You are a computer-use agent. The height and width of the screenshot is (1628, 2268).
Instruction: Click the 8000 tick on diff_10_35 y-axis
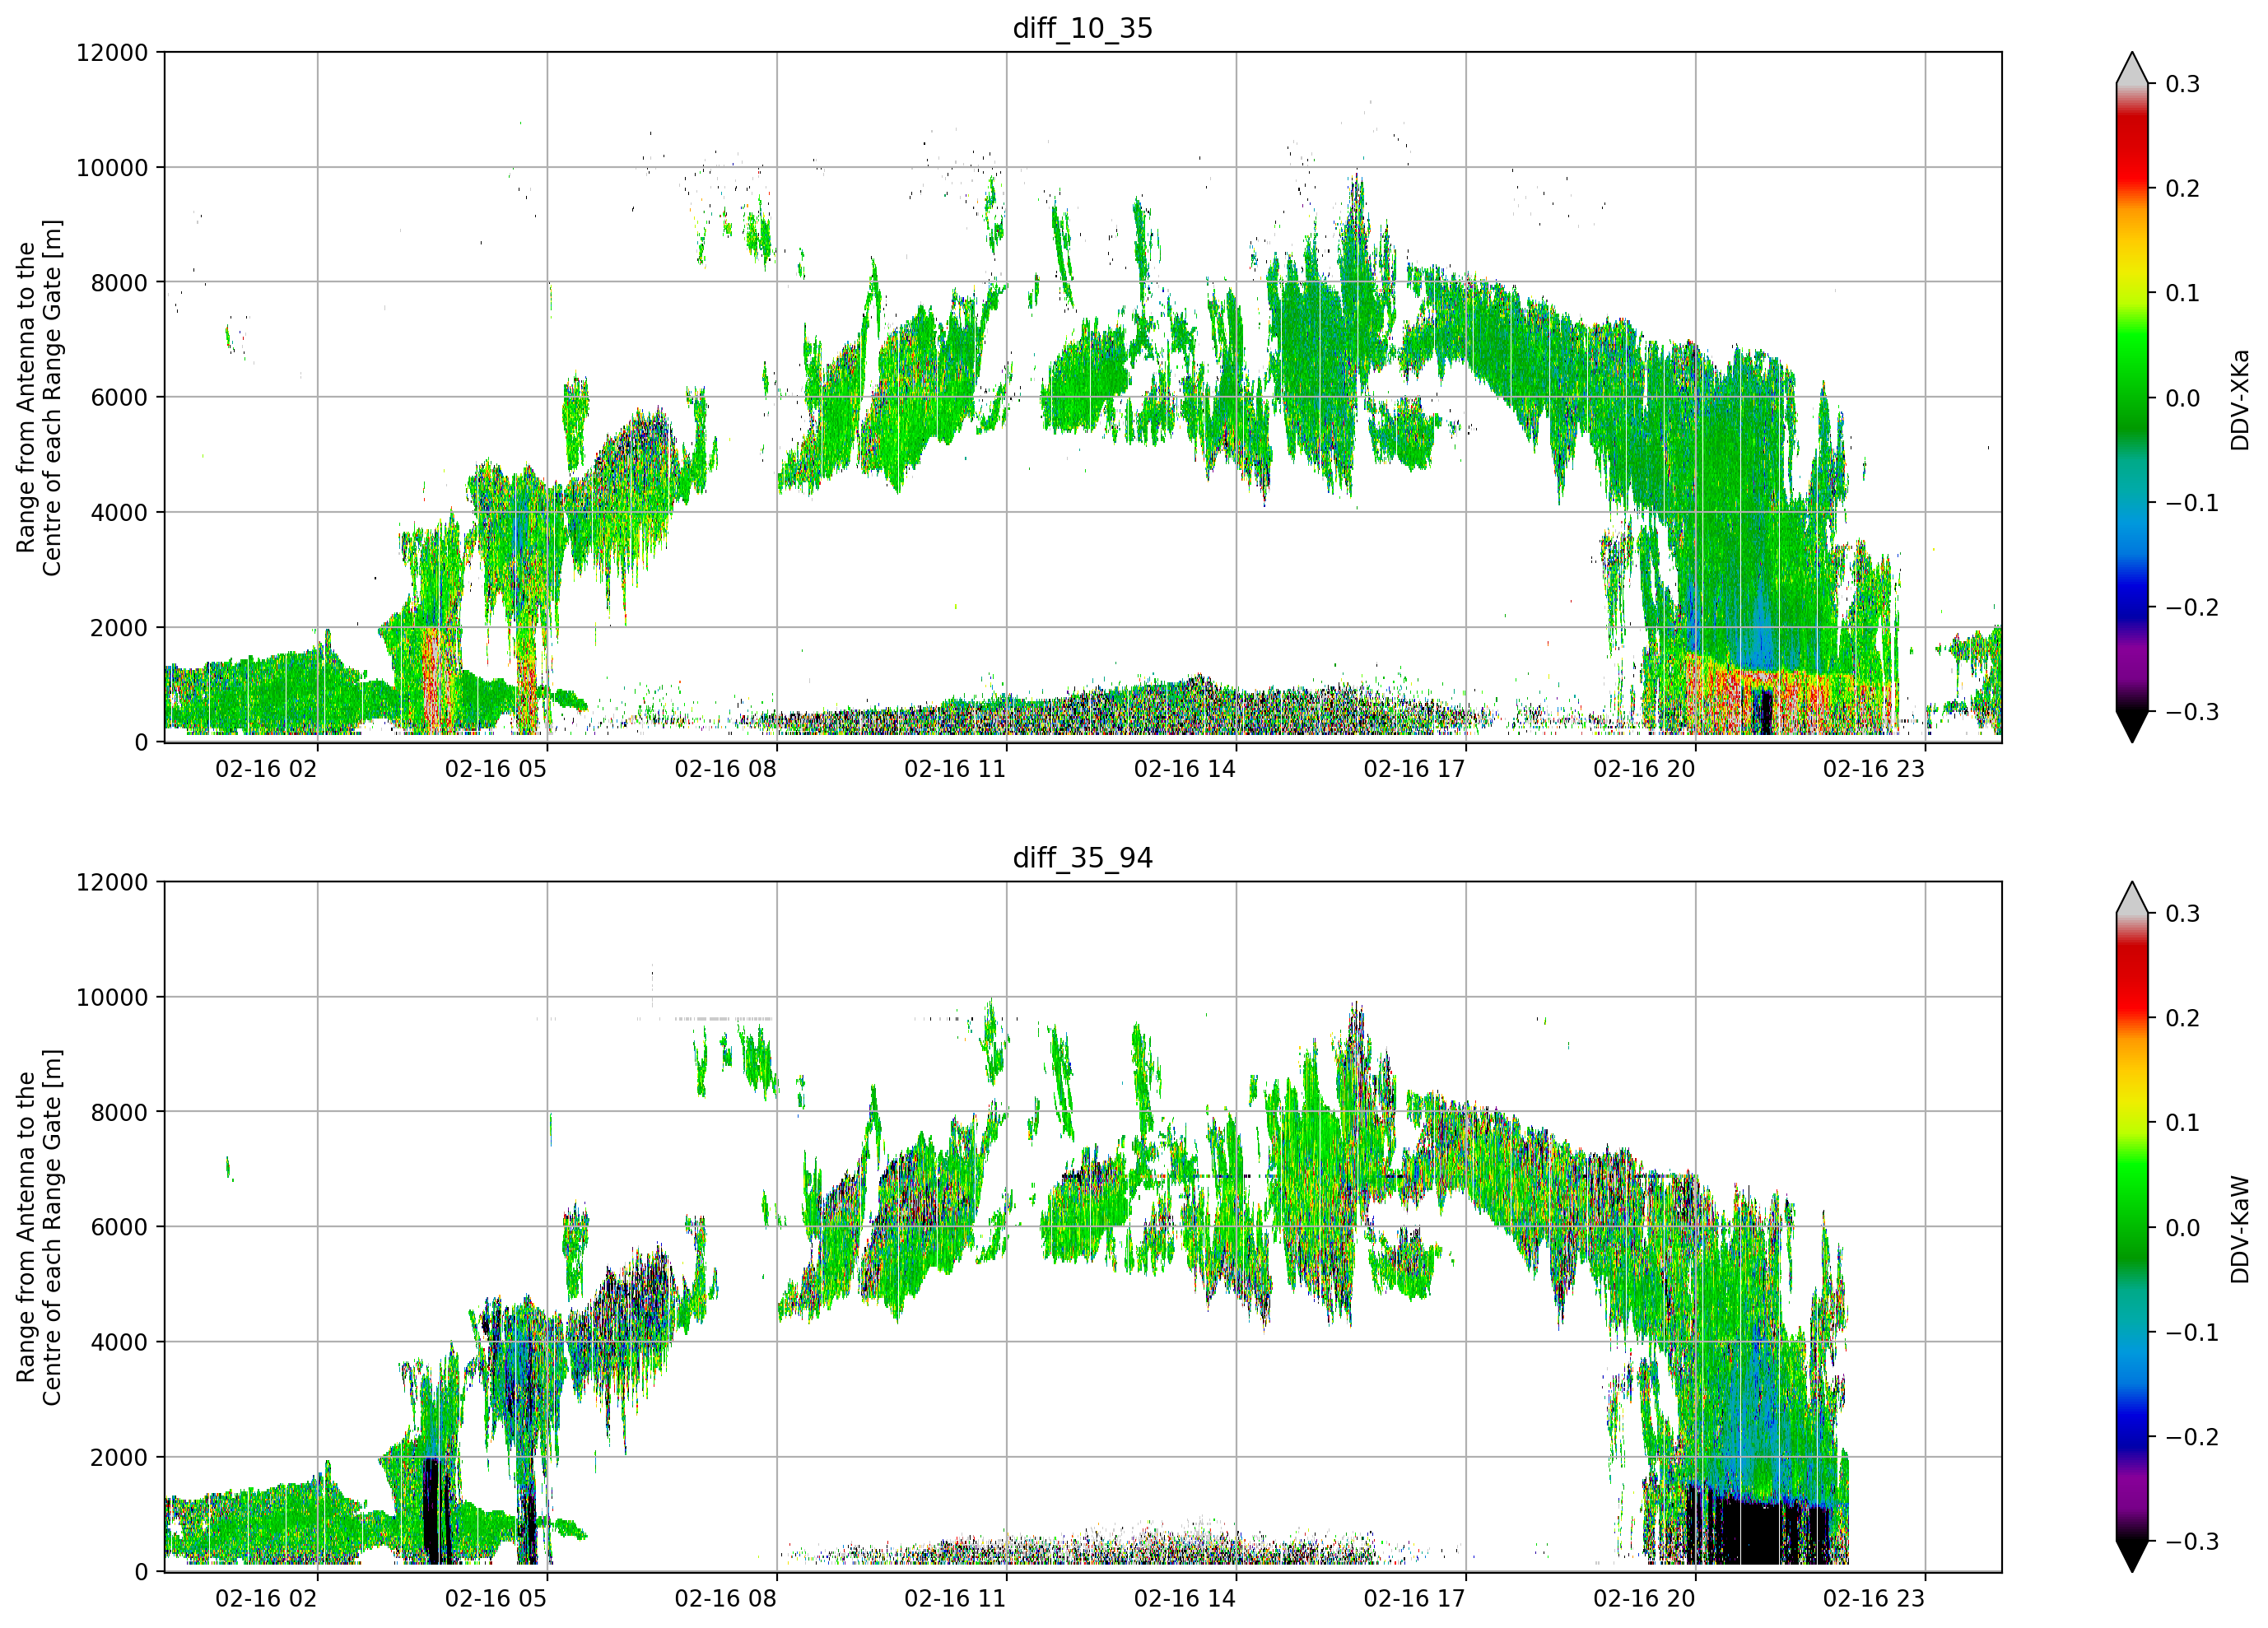click(x=119, y=283)
